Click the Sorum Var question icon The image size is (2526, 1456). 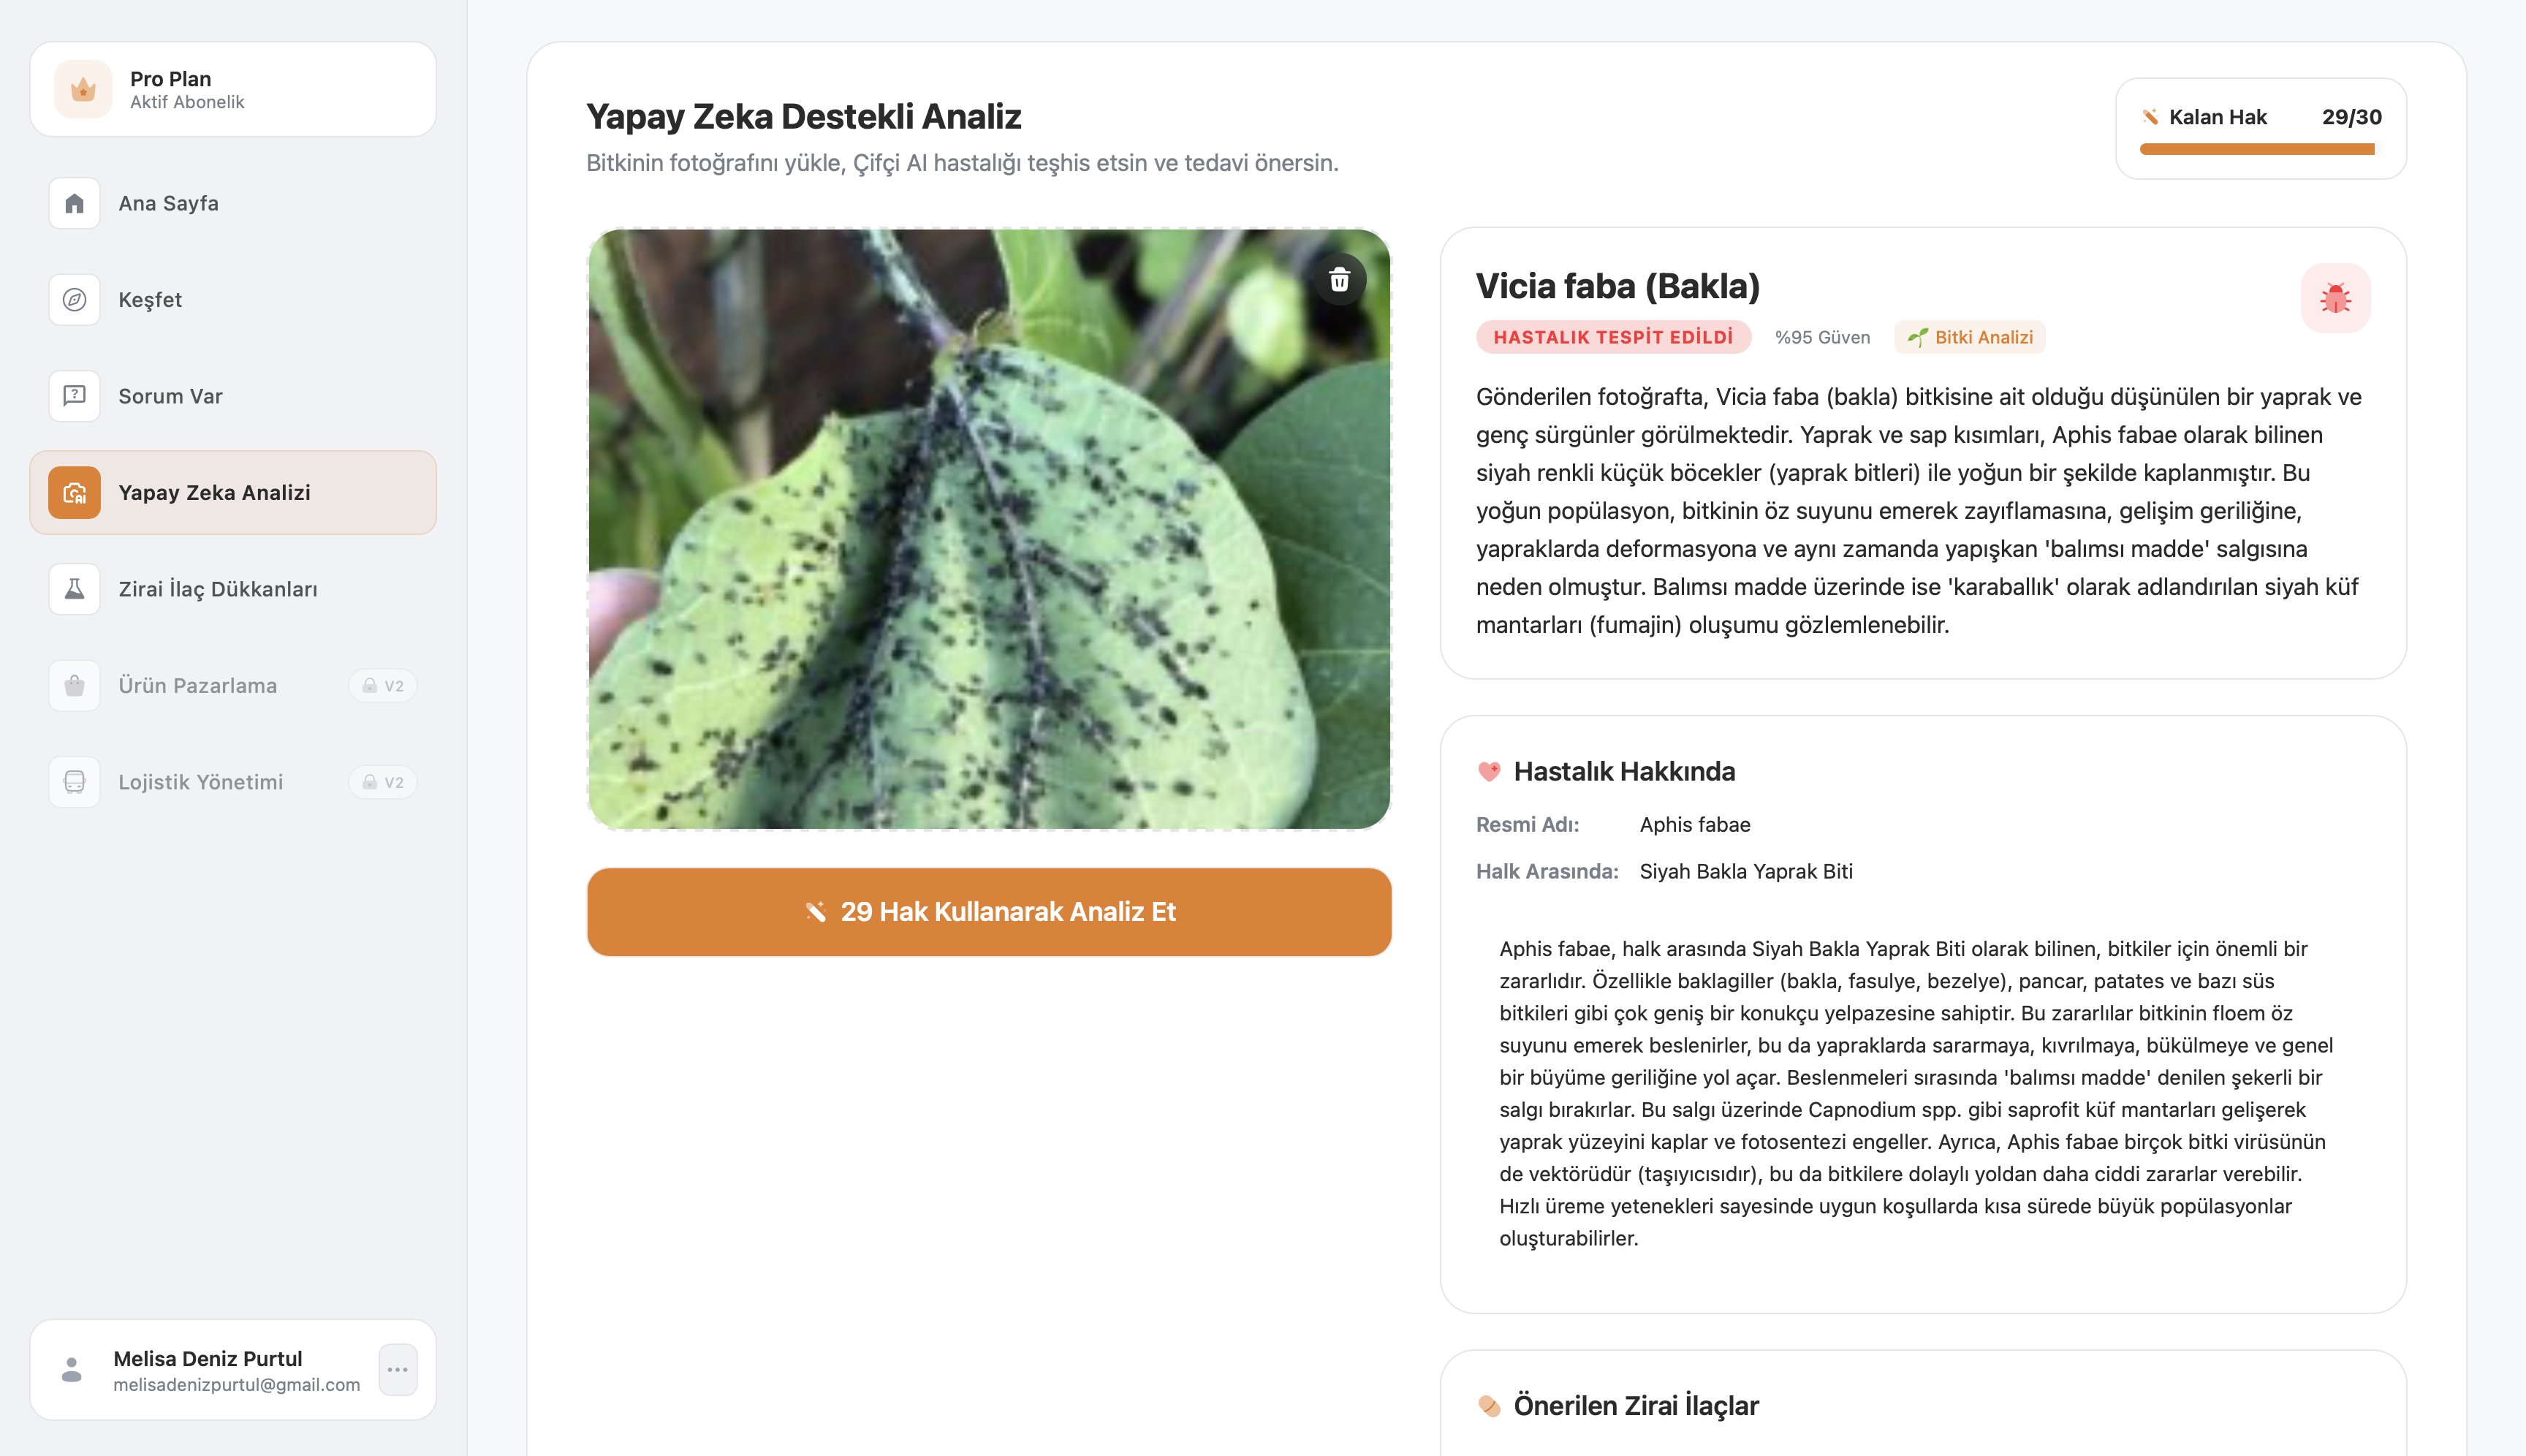pyautogui.click(x=74, y=396)
